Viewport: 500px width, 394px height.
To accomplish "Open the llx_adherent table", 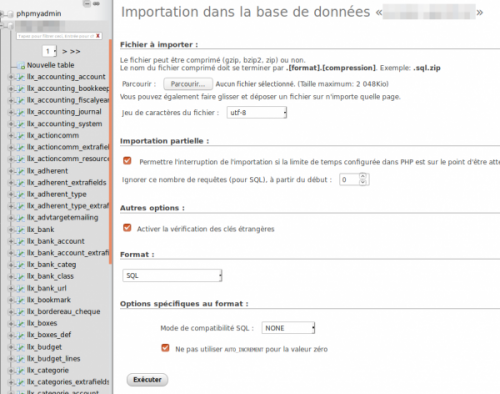I will 48,171.
